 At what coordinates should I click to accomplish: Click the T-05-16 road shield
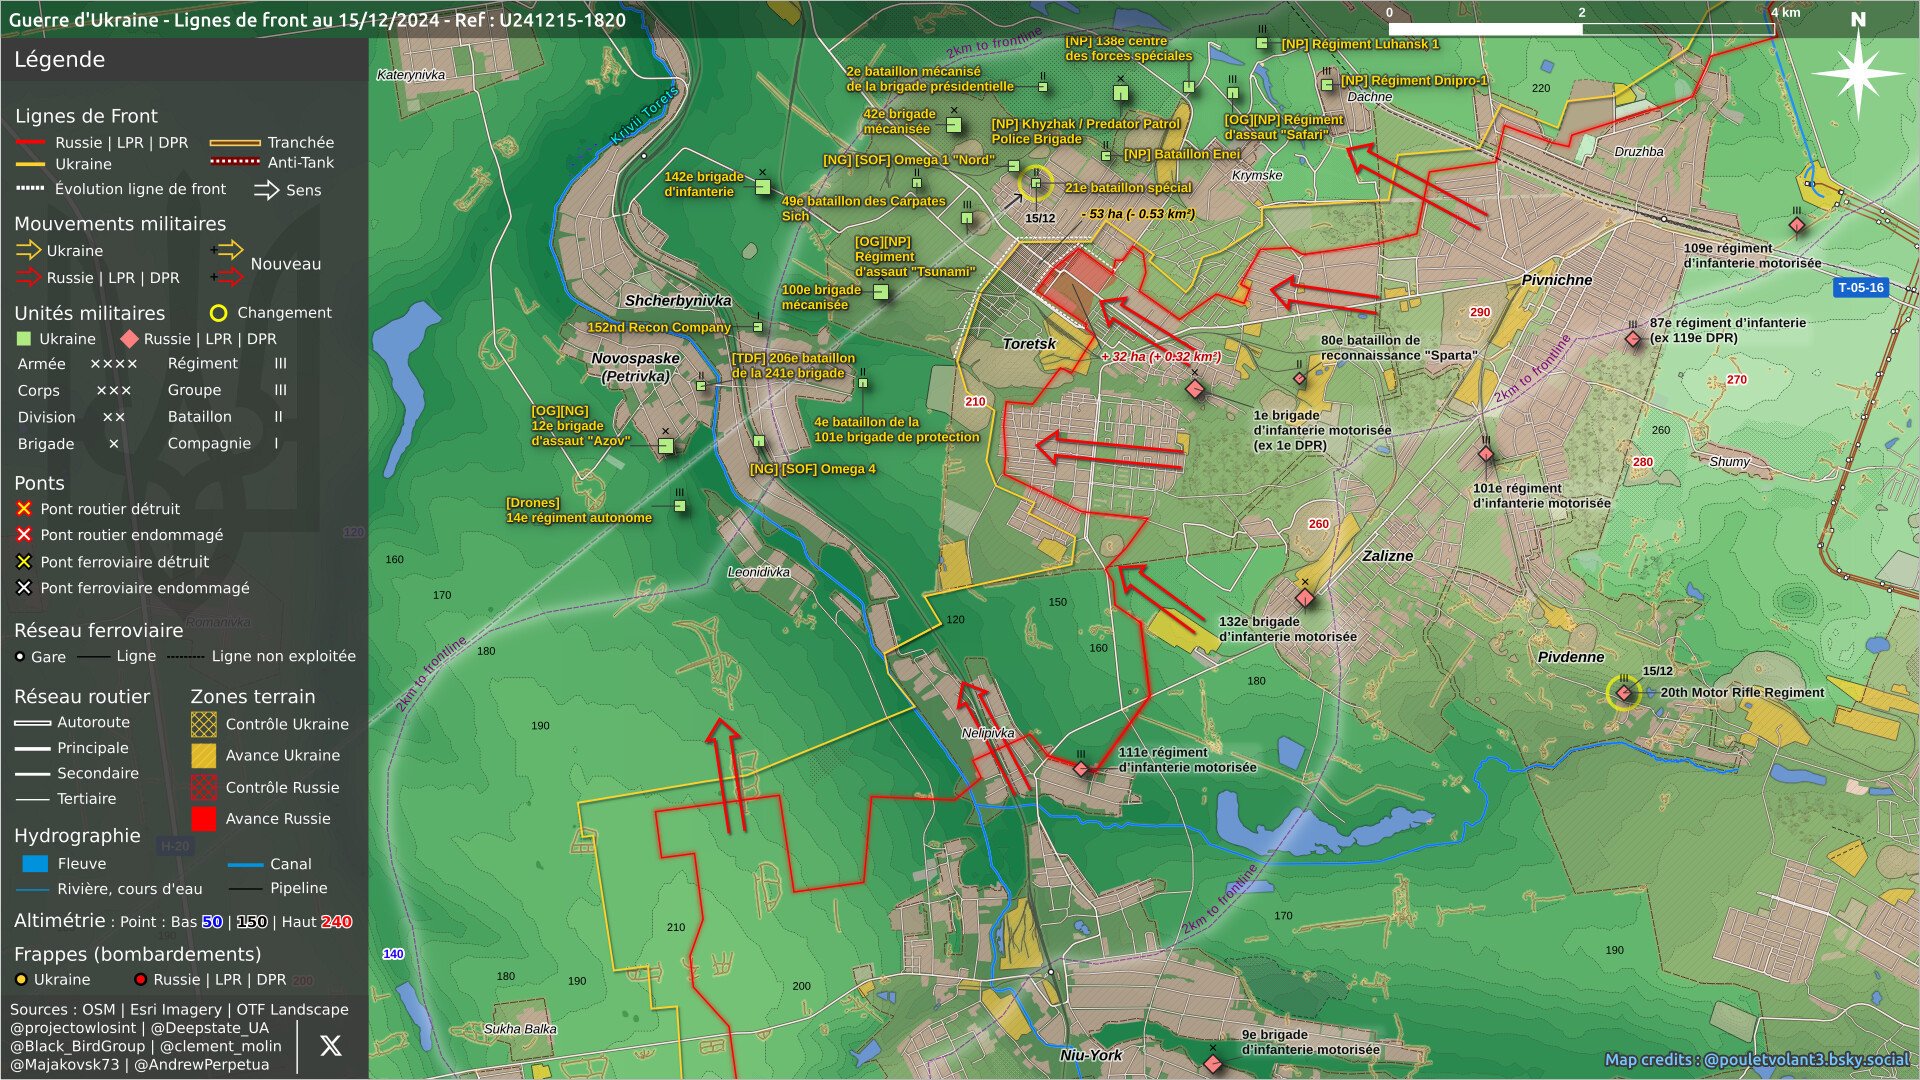point(1861,288)
